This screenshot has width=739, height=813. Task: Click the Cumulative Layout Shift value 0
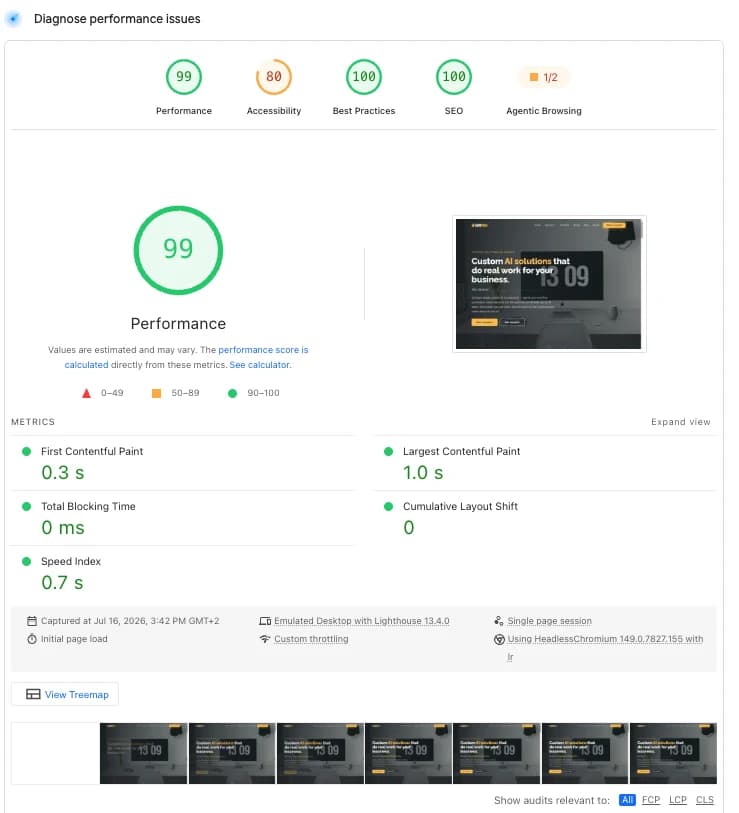click(409, 528)
